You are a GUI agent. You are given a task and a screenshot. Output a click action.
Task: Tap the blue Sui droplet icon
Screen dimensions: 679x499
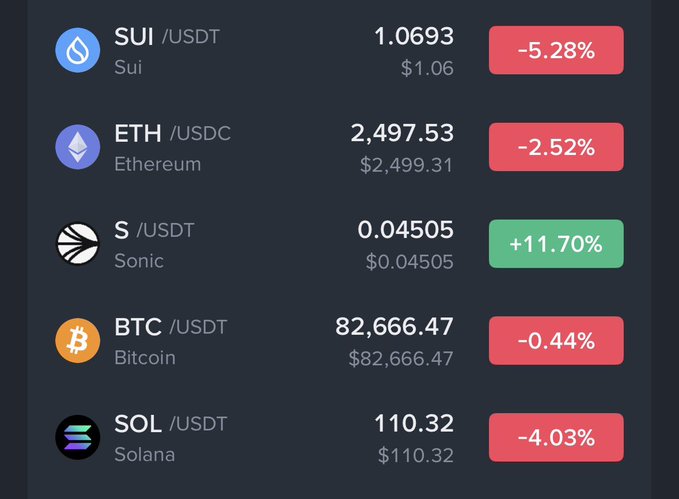[78, 50]
